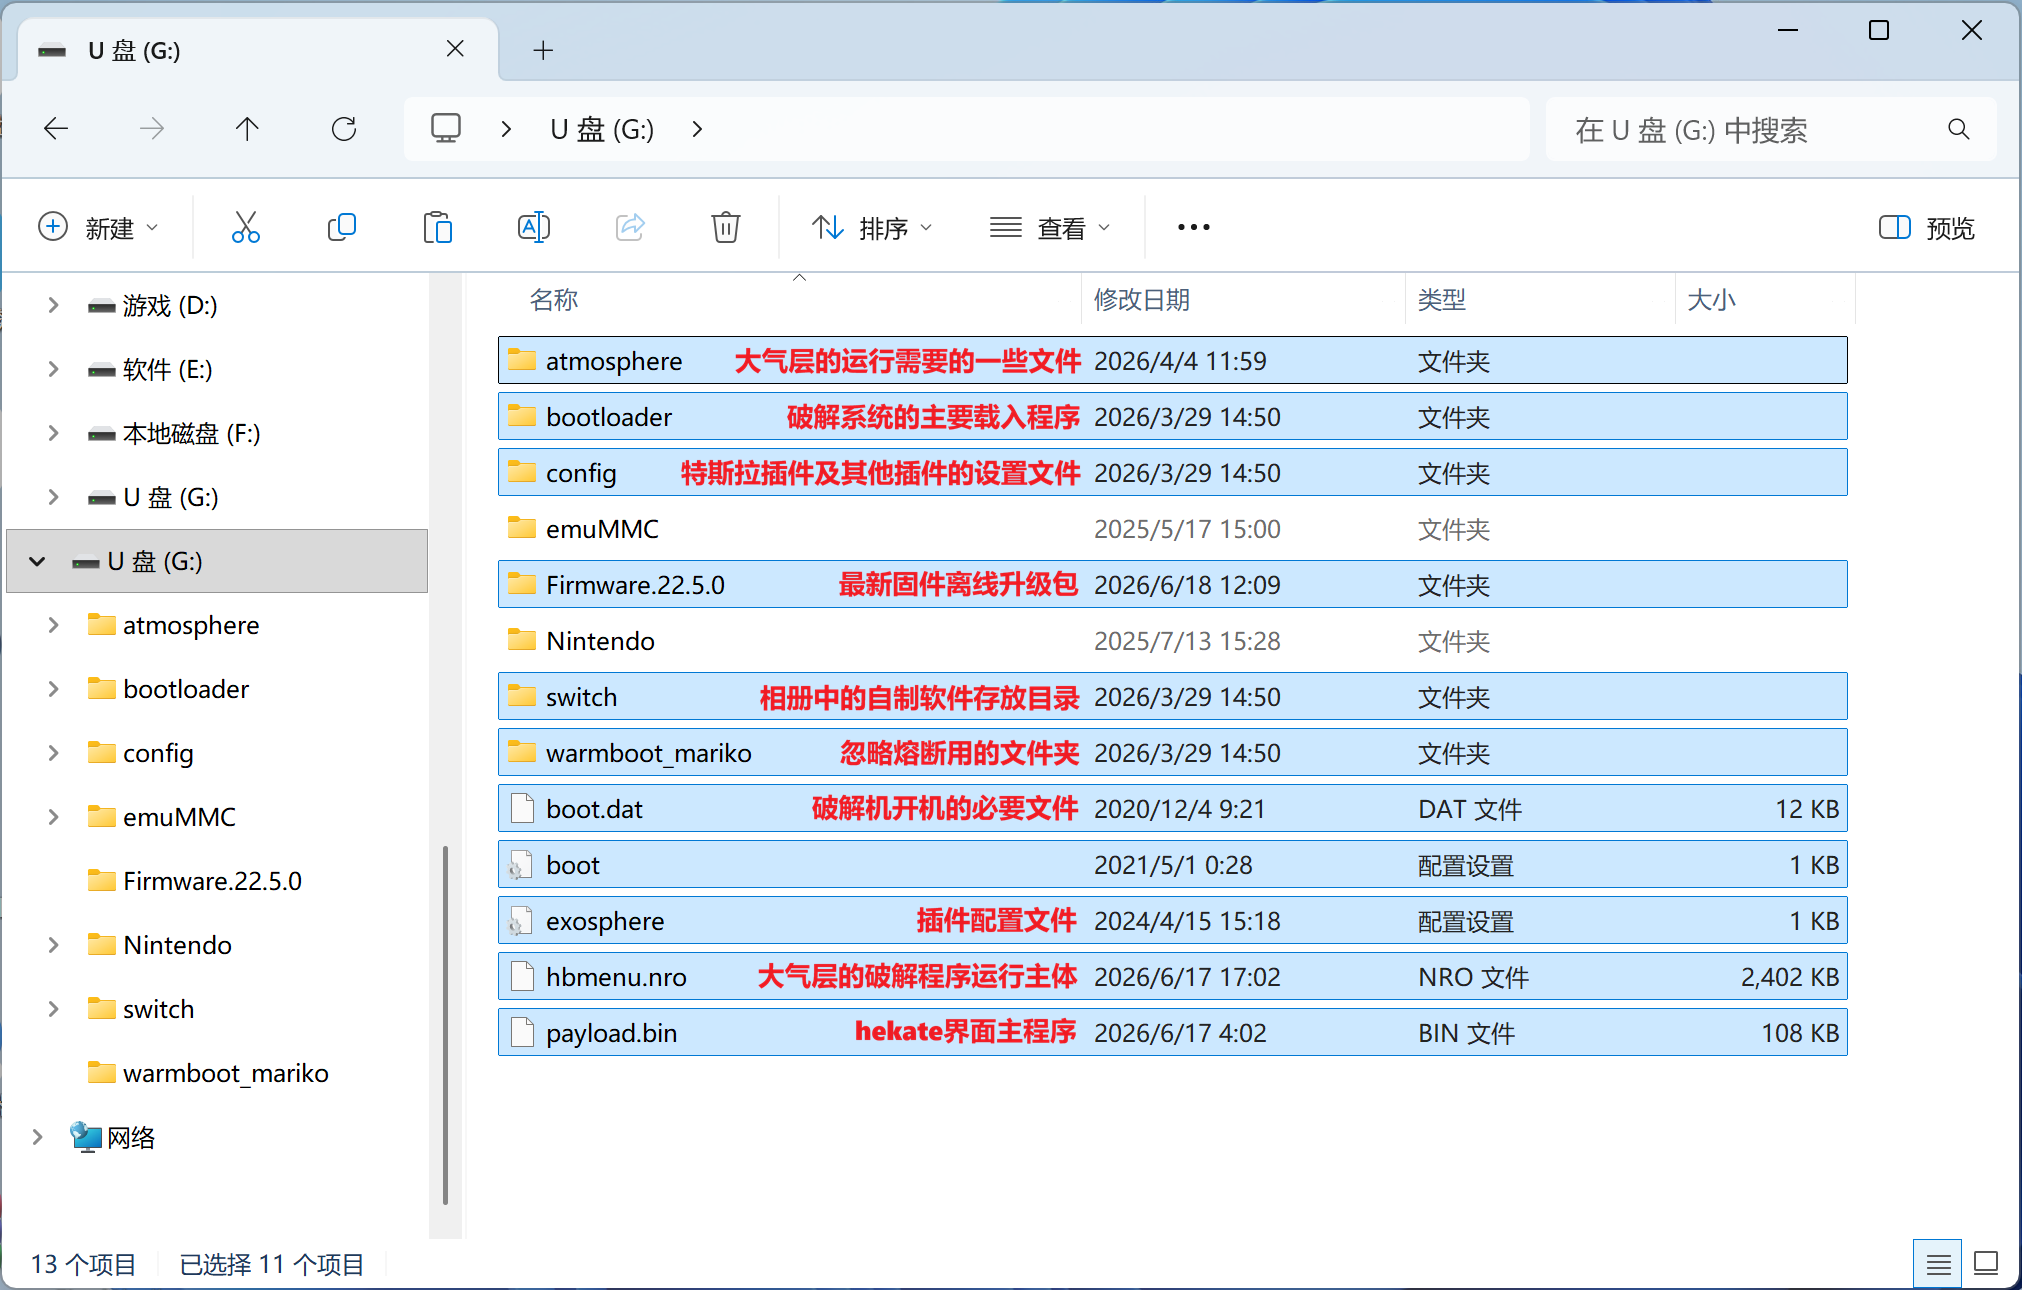This screenshot has height=1290, width=2022.
Task: Select warmboot_mariko in sidebar tree
Action: pos(226,1073)
